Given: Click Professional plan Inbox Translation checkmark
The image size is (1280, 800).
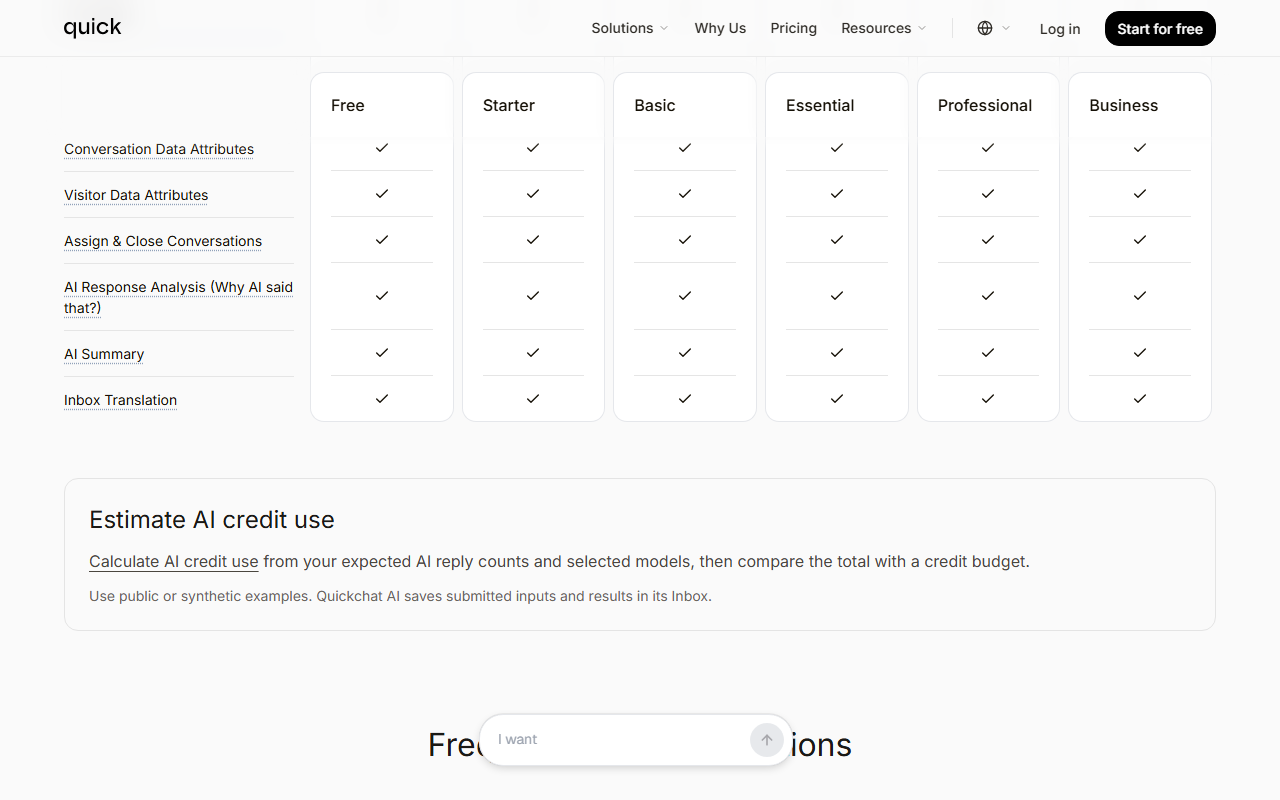Looking at the screenshot, I should pyautogui.click(x=988, y=398).
